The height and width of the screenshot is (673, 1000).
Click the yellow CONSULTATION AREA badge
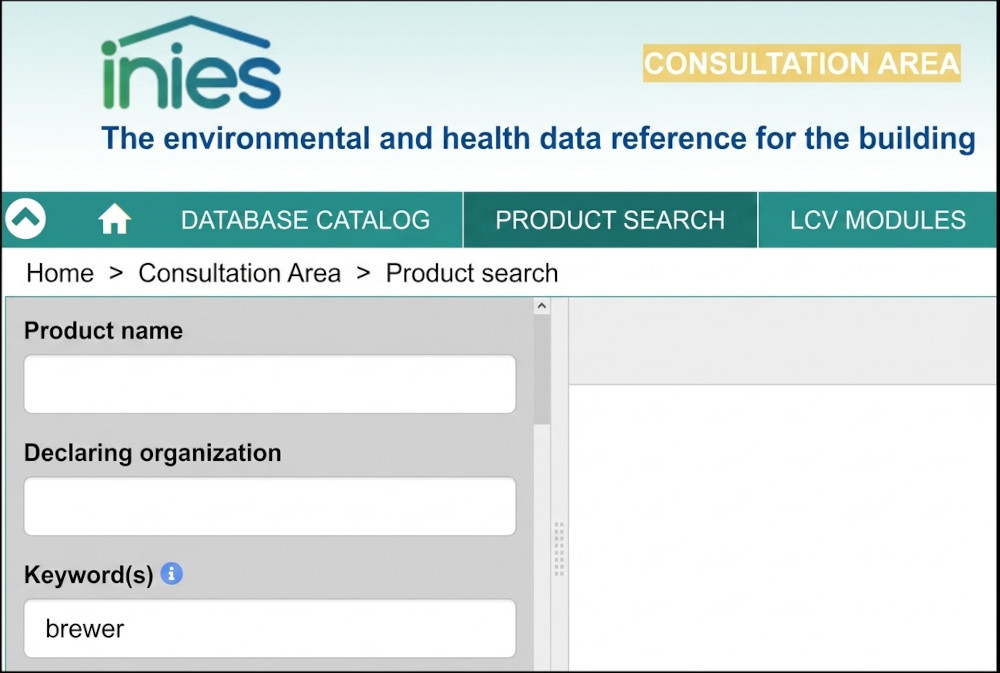pos(801,64)
